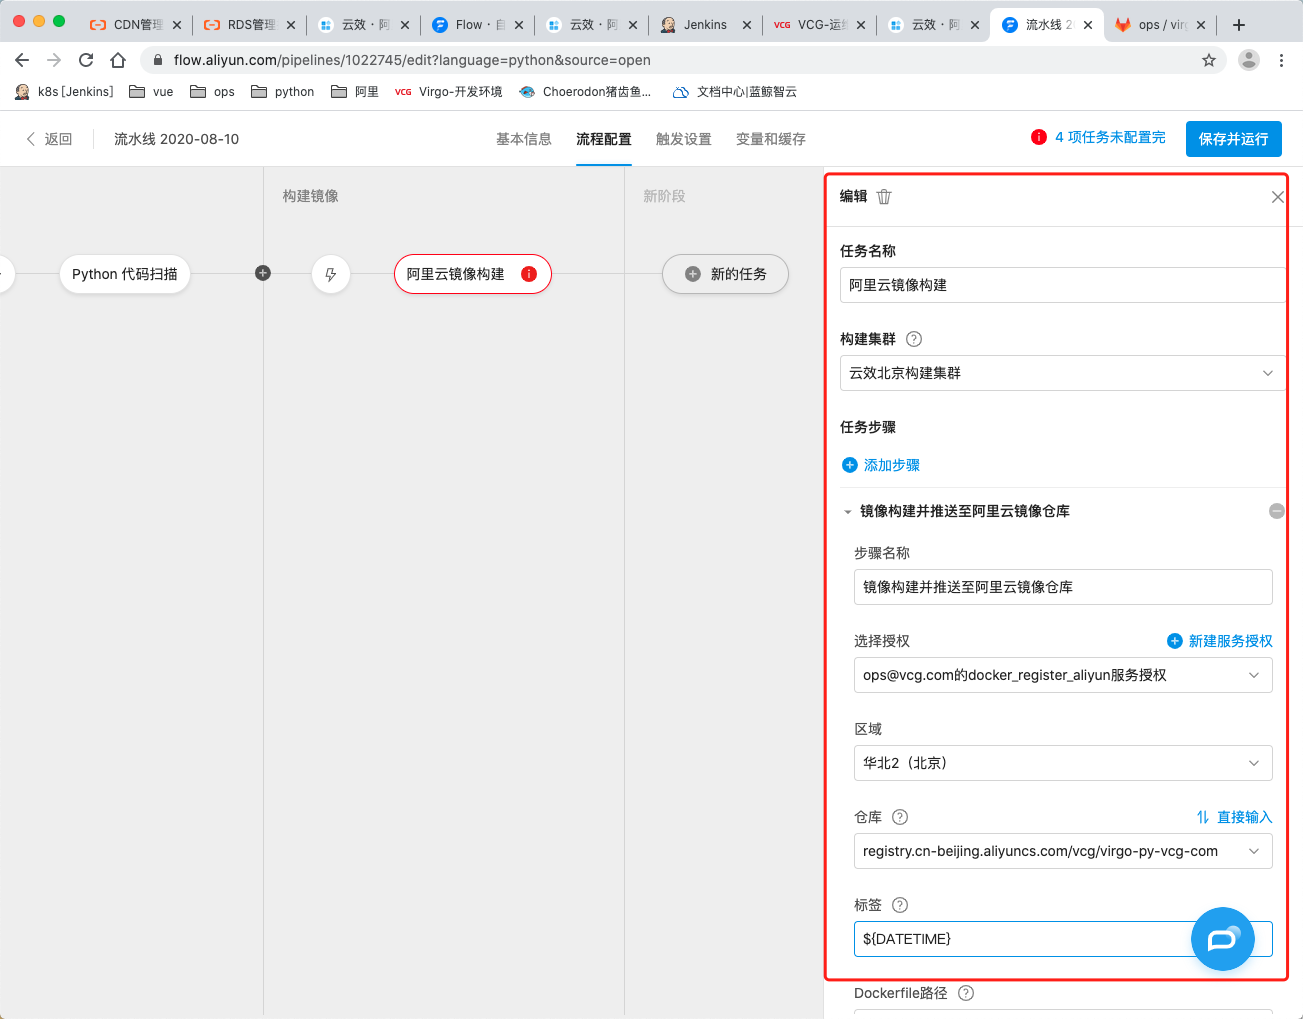Click 添加步骤 link
The image size is (1303, 1019).
click(881, 465)
